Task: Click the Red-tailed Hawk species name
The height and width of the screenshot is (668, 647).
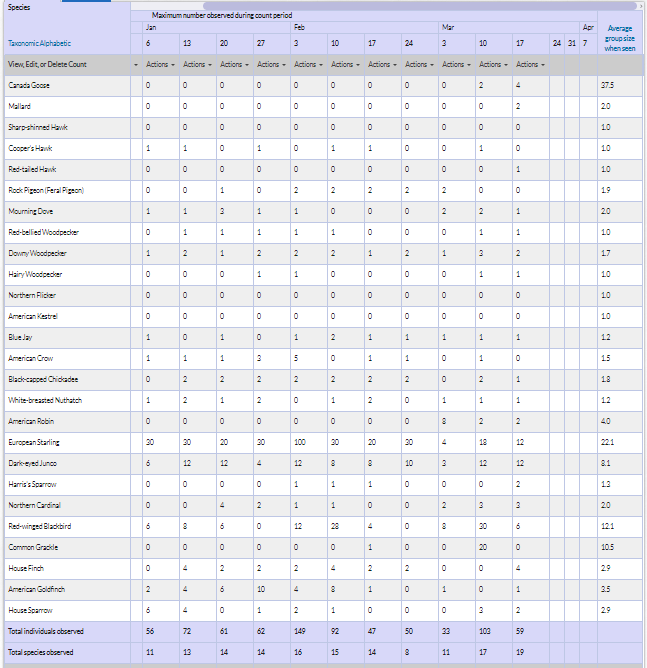Action: (32, 169)
